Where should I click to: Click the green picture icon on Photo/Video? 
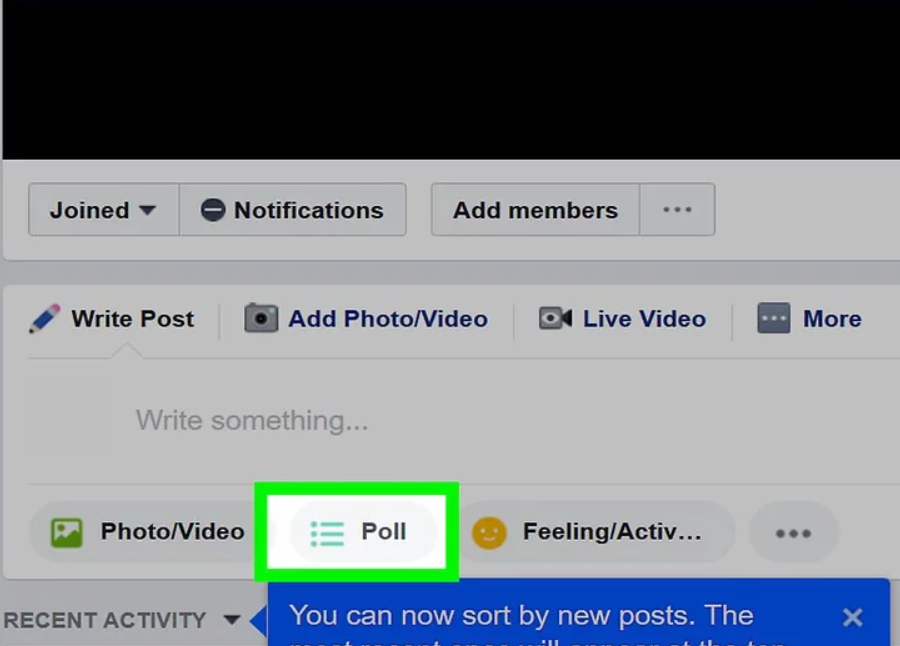click(67, 532)
